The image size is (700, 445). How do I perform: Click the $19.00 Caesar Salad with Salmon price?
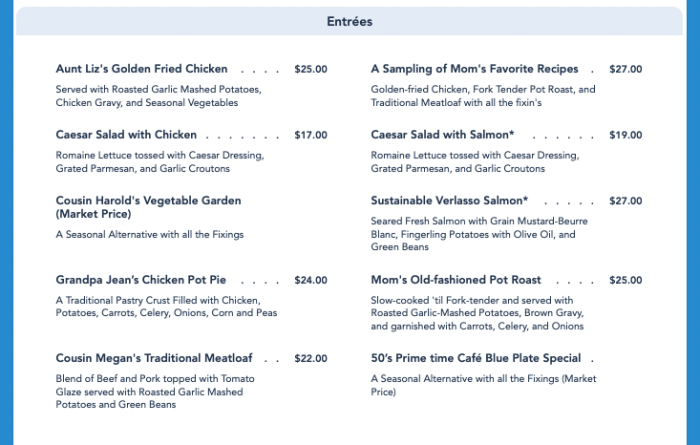(625, 135)
